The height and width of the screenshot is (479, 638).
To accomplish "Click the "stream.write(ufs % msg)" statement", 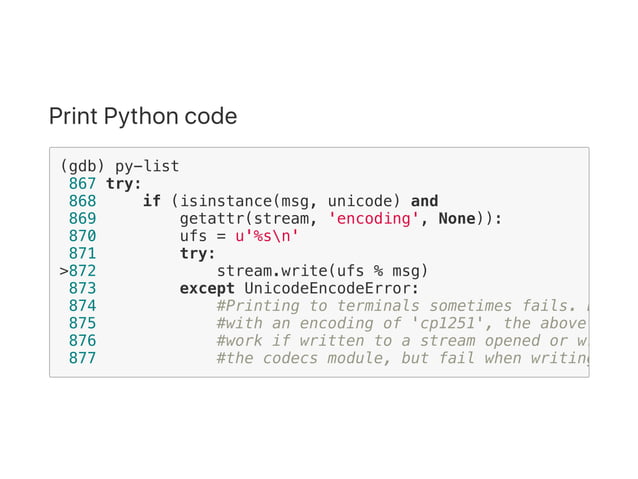I will (x=322, y=271).
